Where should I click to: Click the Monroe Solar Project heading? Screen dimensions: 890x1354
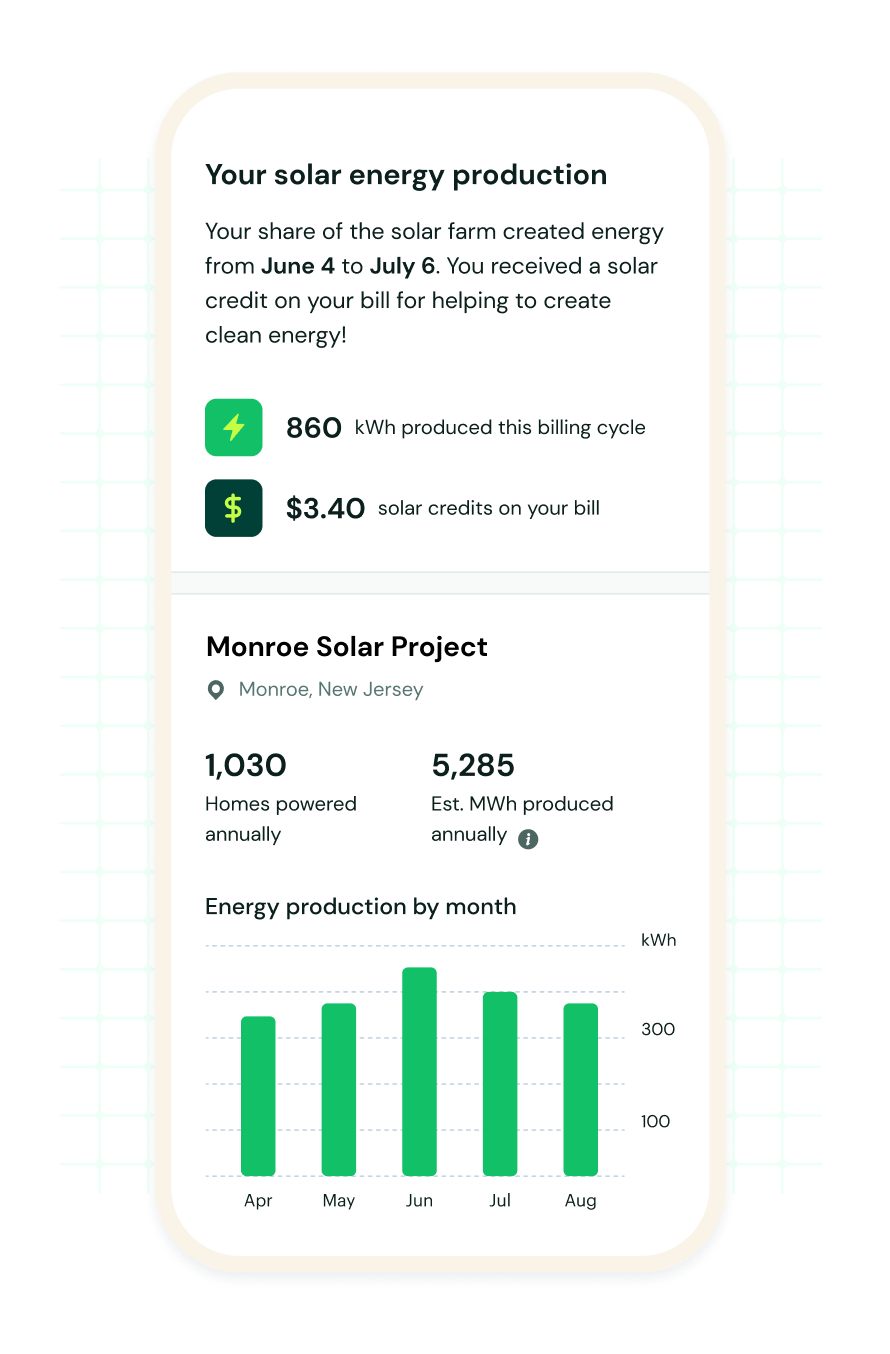347,647
